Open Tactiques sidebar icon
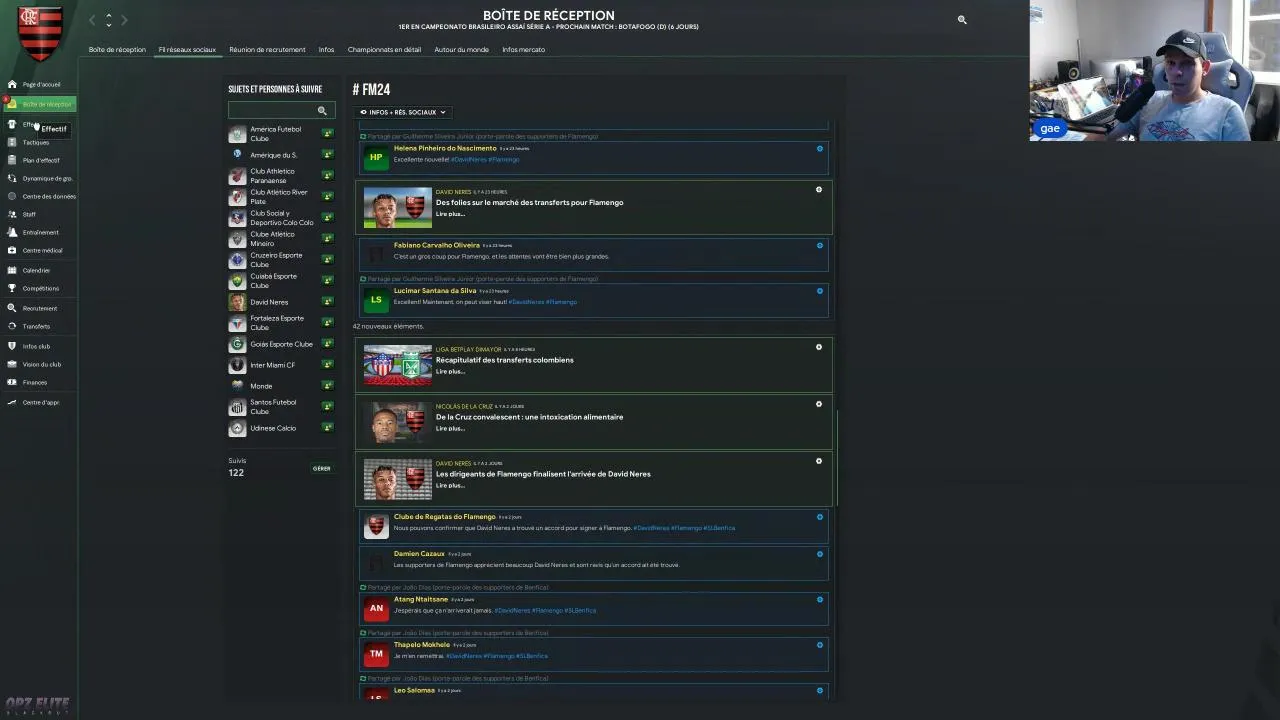This screenshot has height=720, width=1280. coord(12,142)
